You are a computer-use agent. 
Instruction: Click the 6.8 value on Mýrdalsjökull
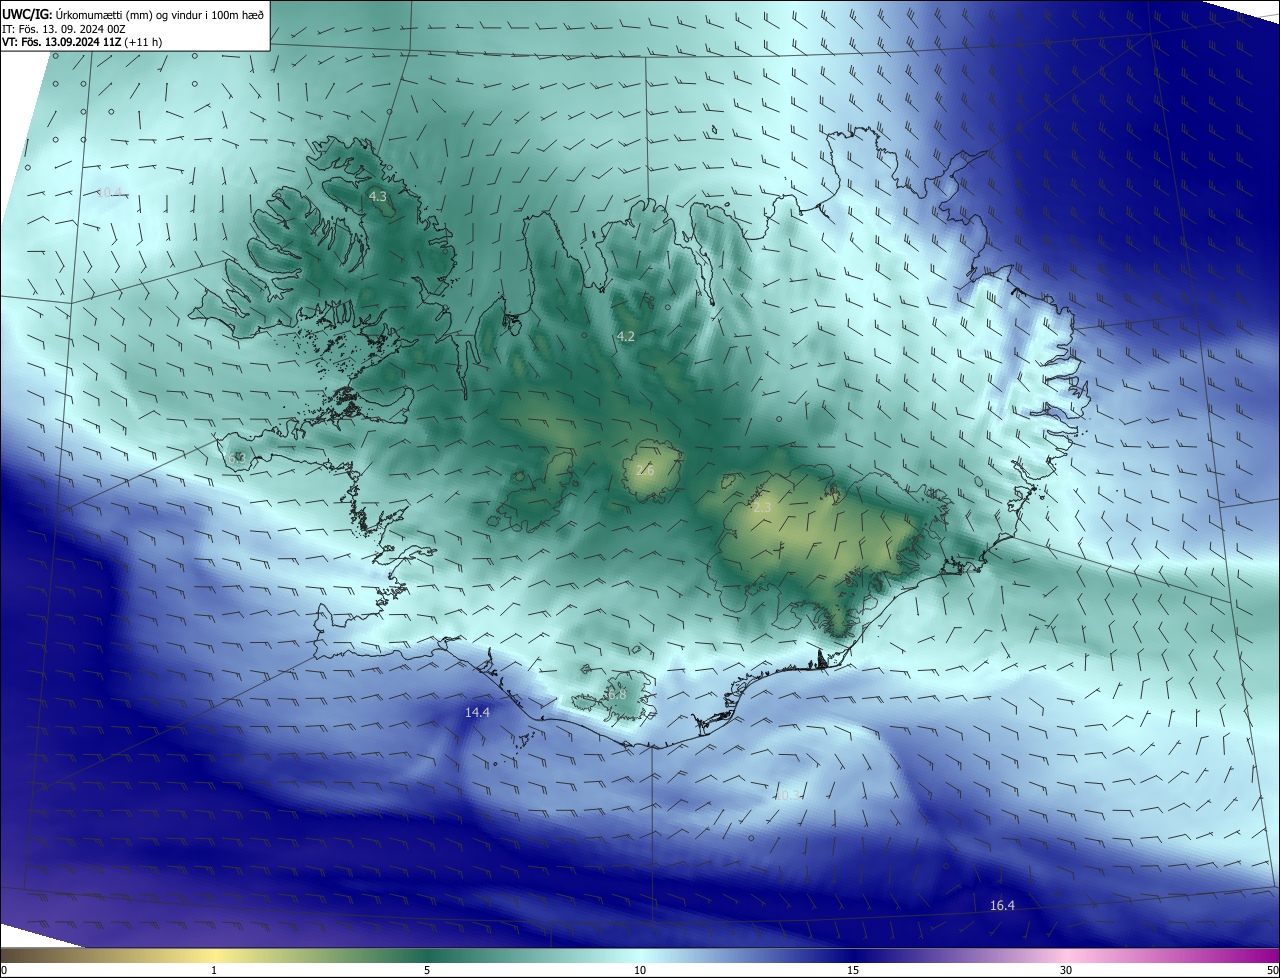pyautogui.click(x=617, y=694)
